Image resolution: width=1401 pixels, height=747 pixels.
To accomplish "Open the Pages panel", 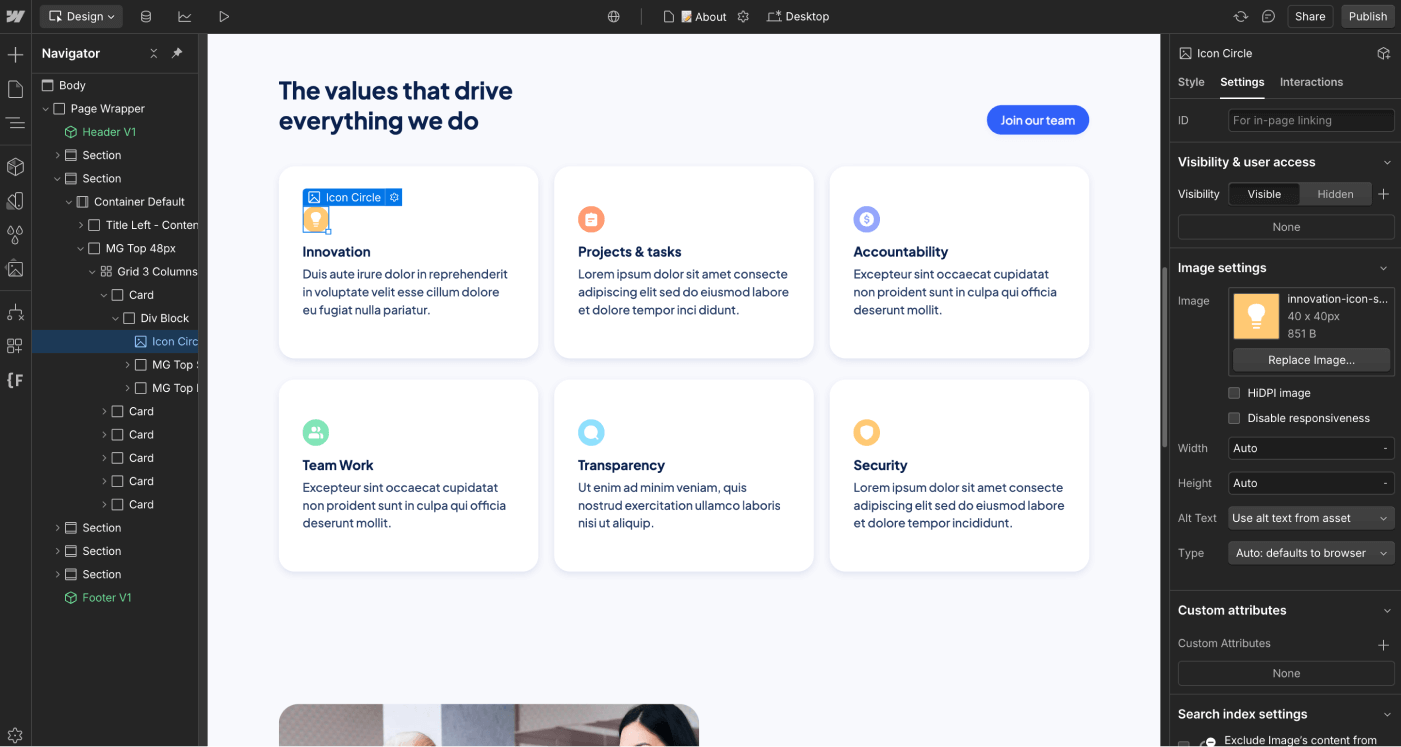I will point(15,88).
